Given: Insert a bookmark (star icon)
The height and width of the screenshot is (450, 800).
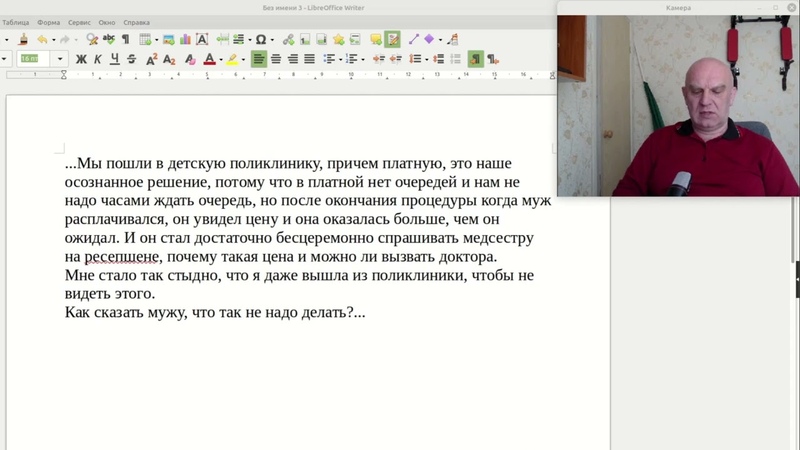Looking at the screenshot, I should (x=338, y=39).
